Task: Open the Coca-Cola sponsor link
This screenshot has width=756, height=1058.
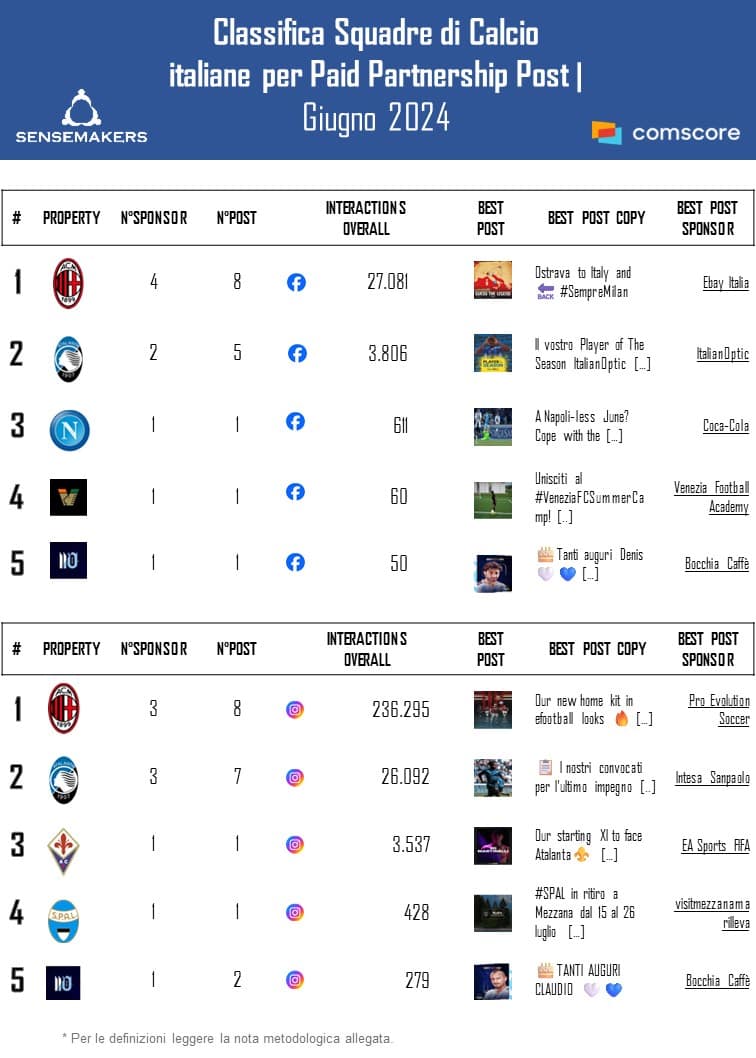Action: click(x=725, y=426)
